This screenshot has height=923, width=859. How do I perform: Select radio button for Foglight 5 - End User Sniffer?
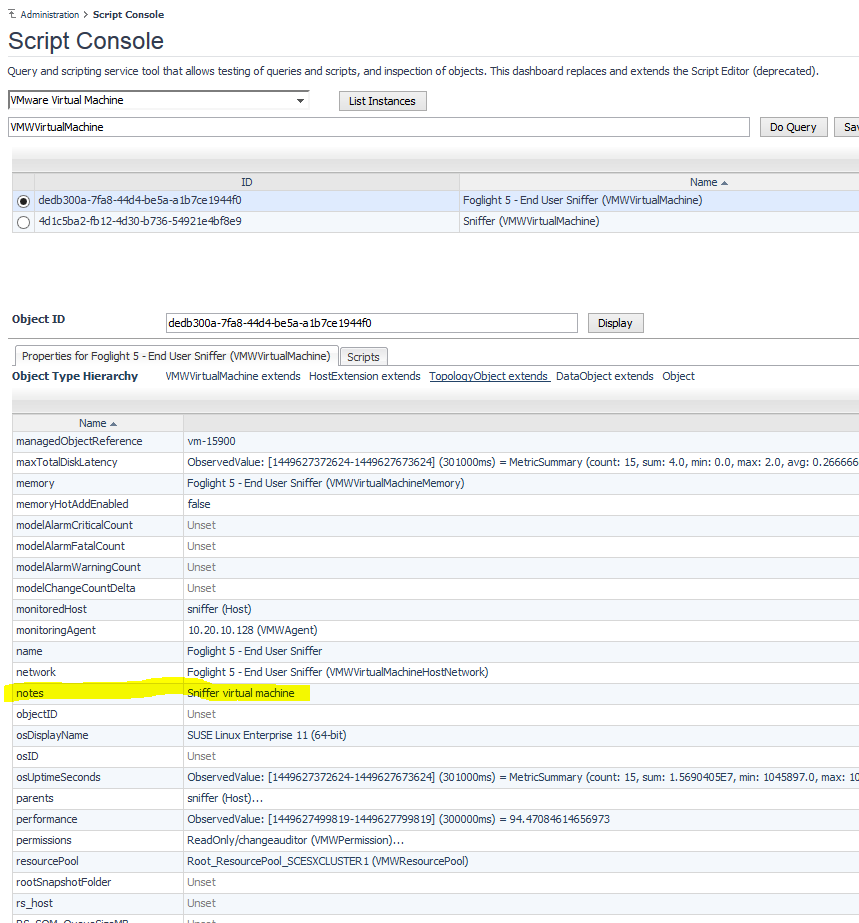click(24, 201)
